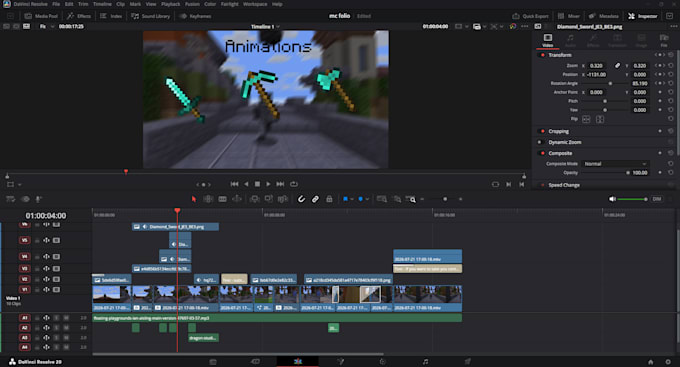The image size is (680, 367).
Task: Click the Zoom X value field
Action: 597,66
